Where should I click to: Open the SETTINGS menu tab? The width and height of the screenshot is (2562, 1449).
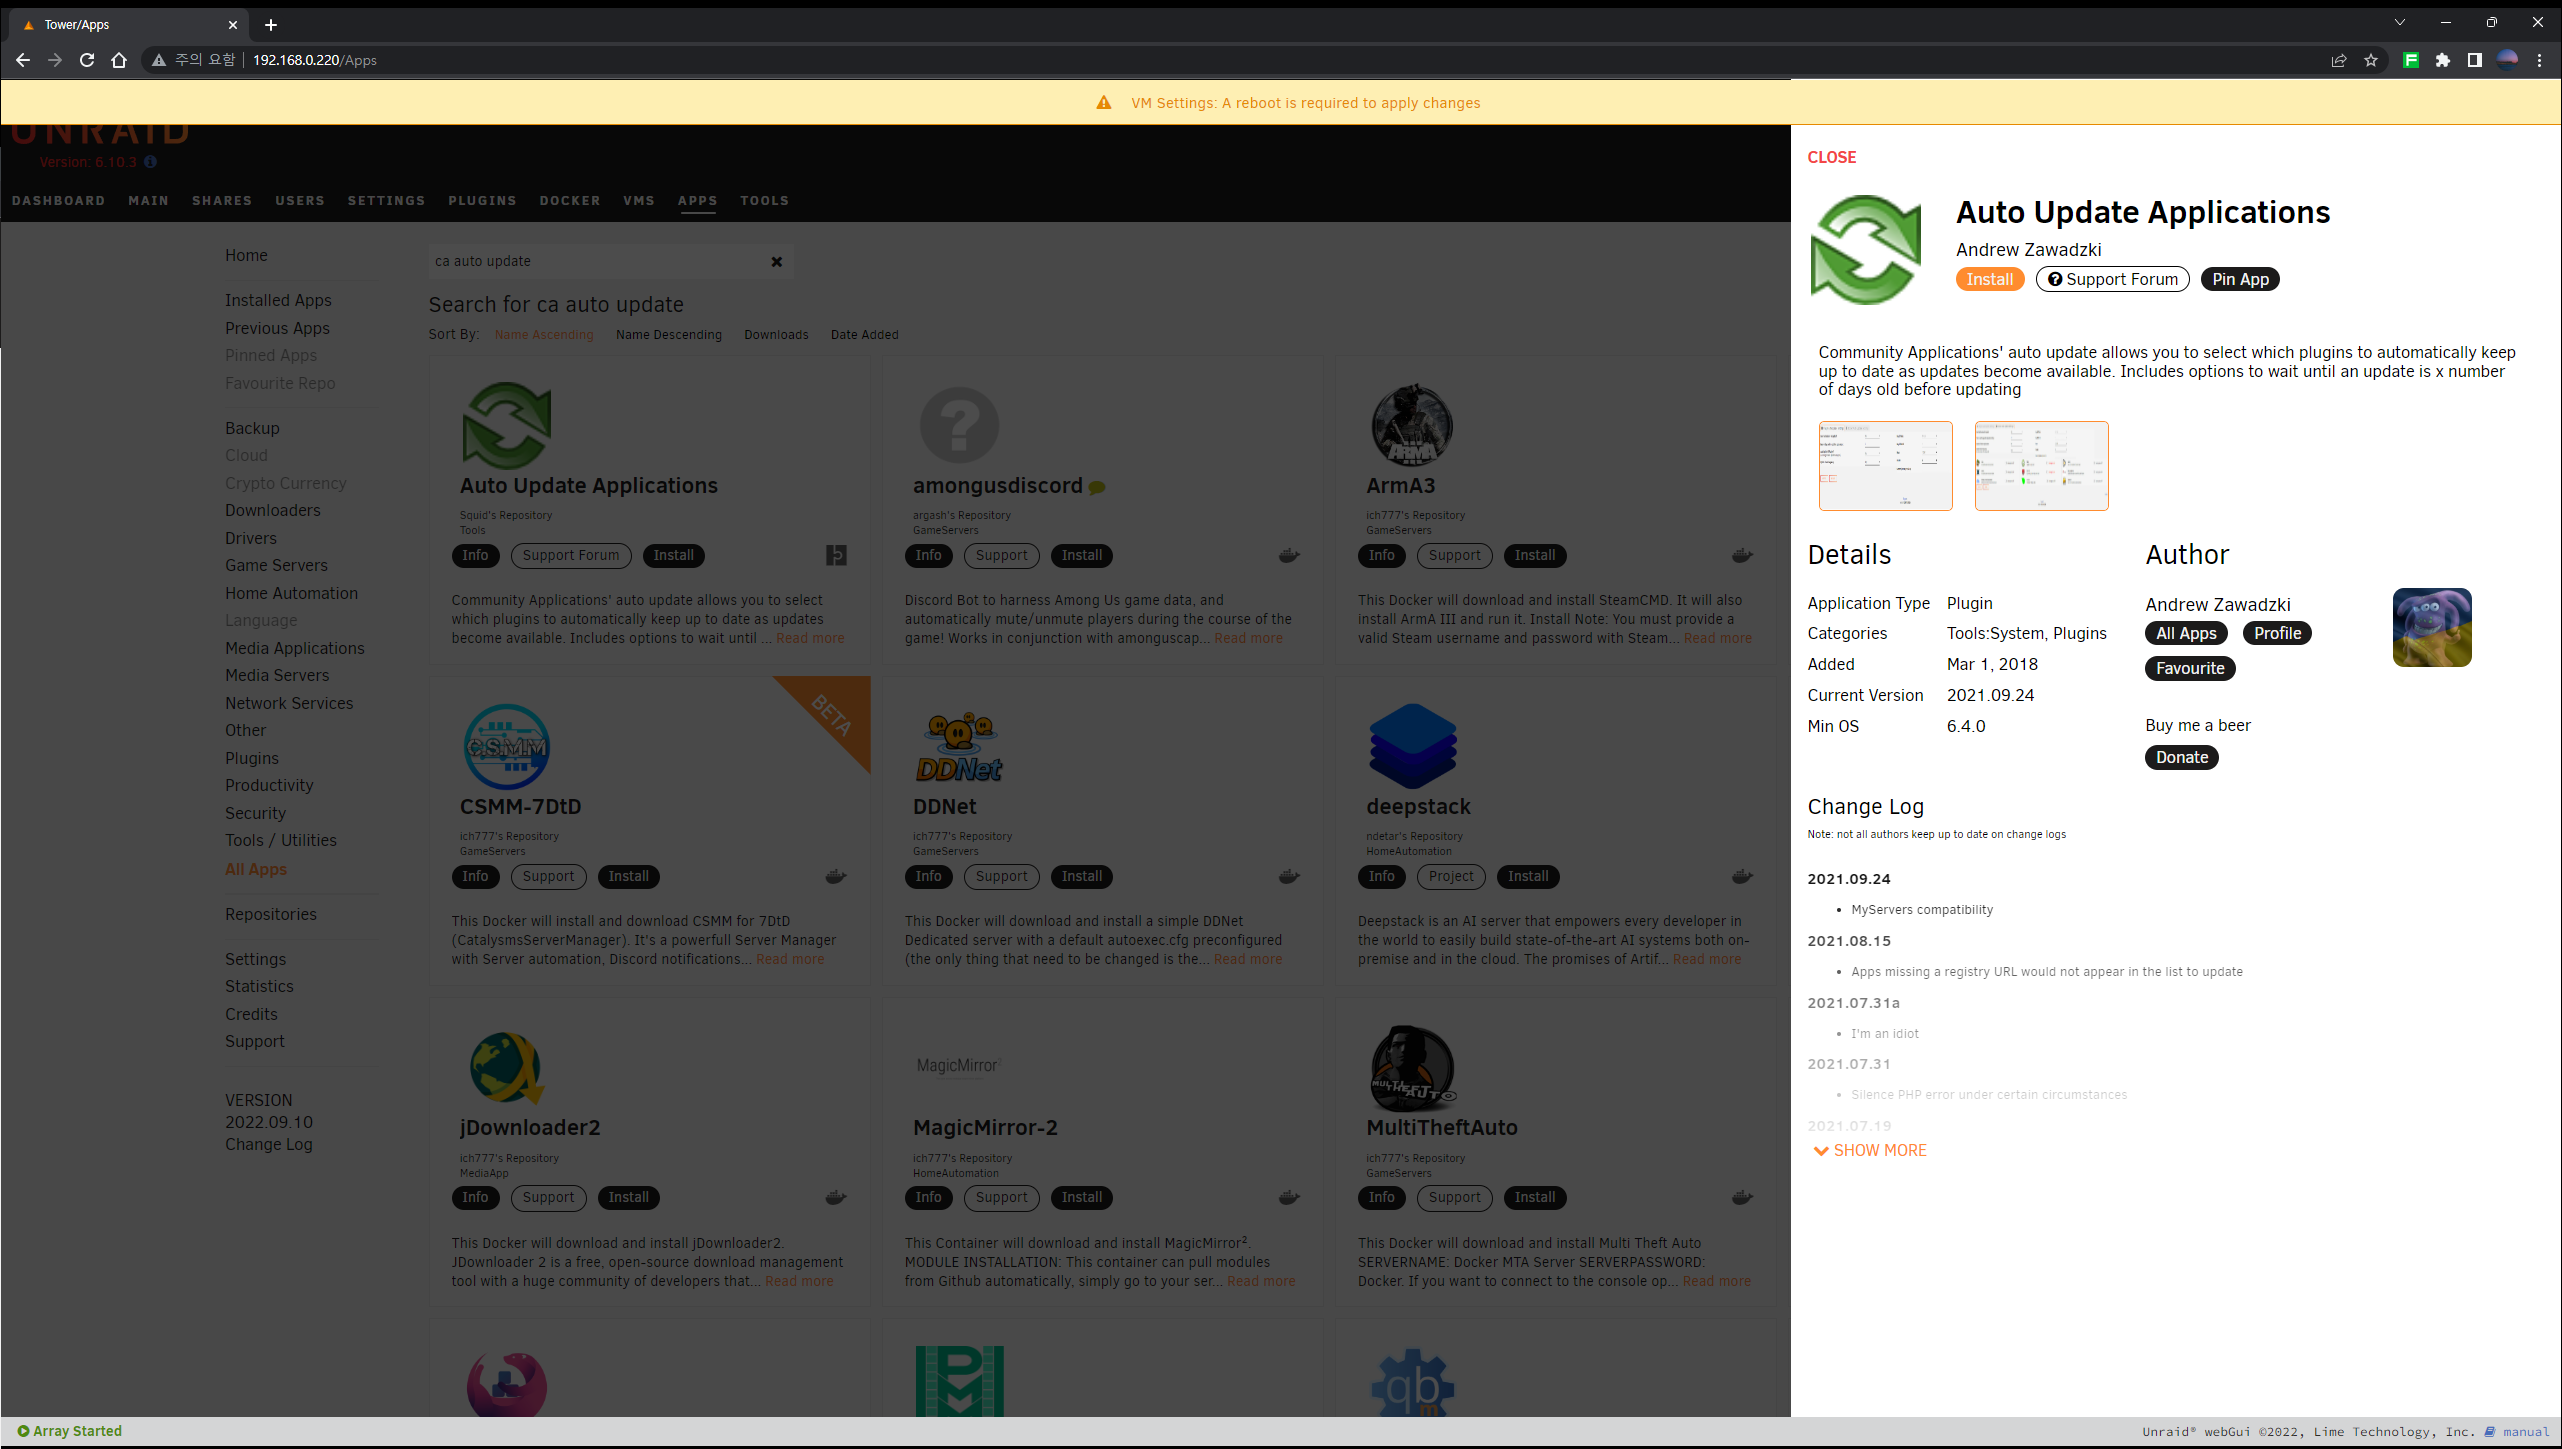[x=386, y=201]
